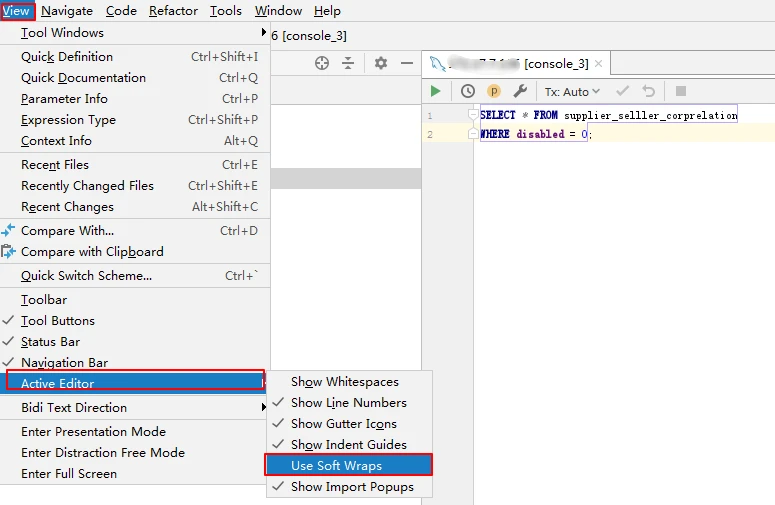Select Enter Presentation Mode
The height and width of the screenshot is (505, 775).
coord(135,431)
